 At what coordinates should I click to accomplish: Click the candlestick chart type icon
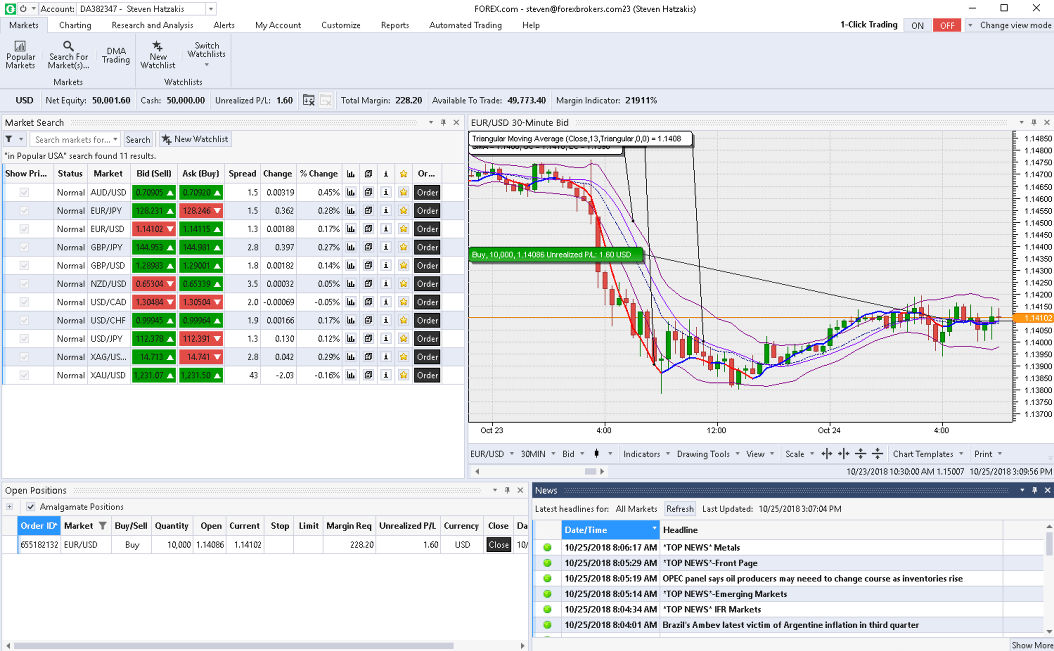tap(596, 454)
